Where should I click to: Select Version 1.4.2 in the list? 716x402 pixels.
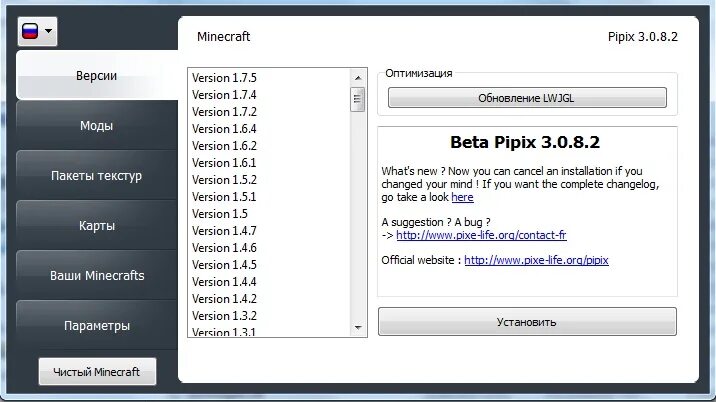pyautogui.click(x=269, y=299)
